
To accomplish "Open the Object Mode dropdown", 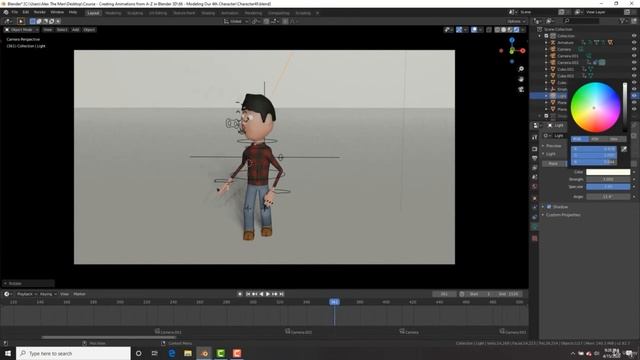I will click(21, 30).
